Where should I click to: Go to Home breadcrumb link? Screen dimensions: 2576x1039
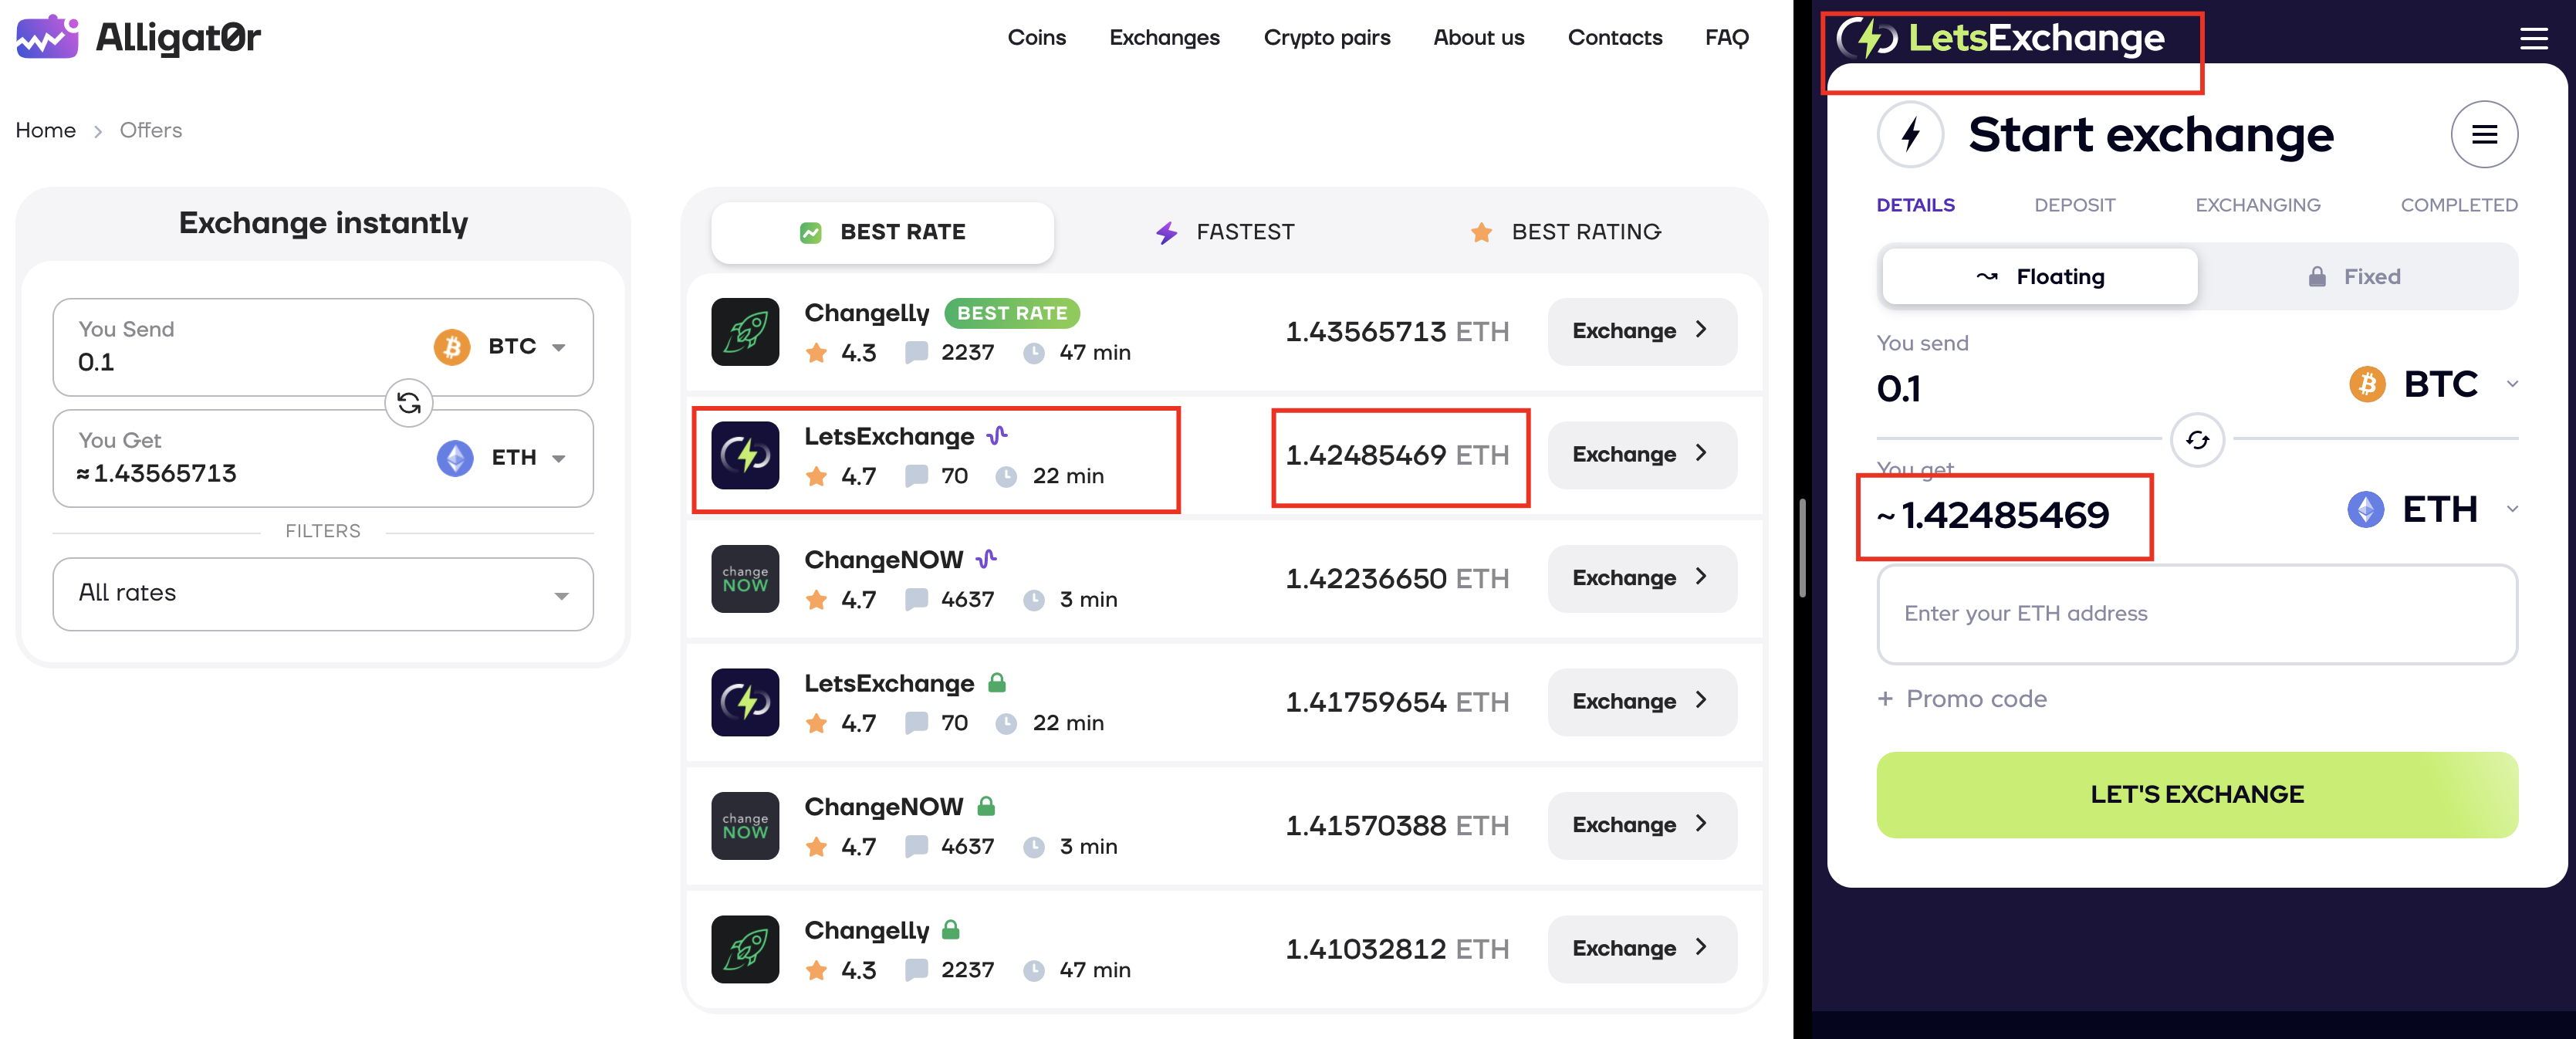(45, 130)
